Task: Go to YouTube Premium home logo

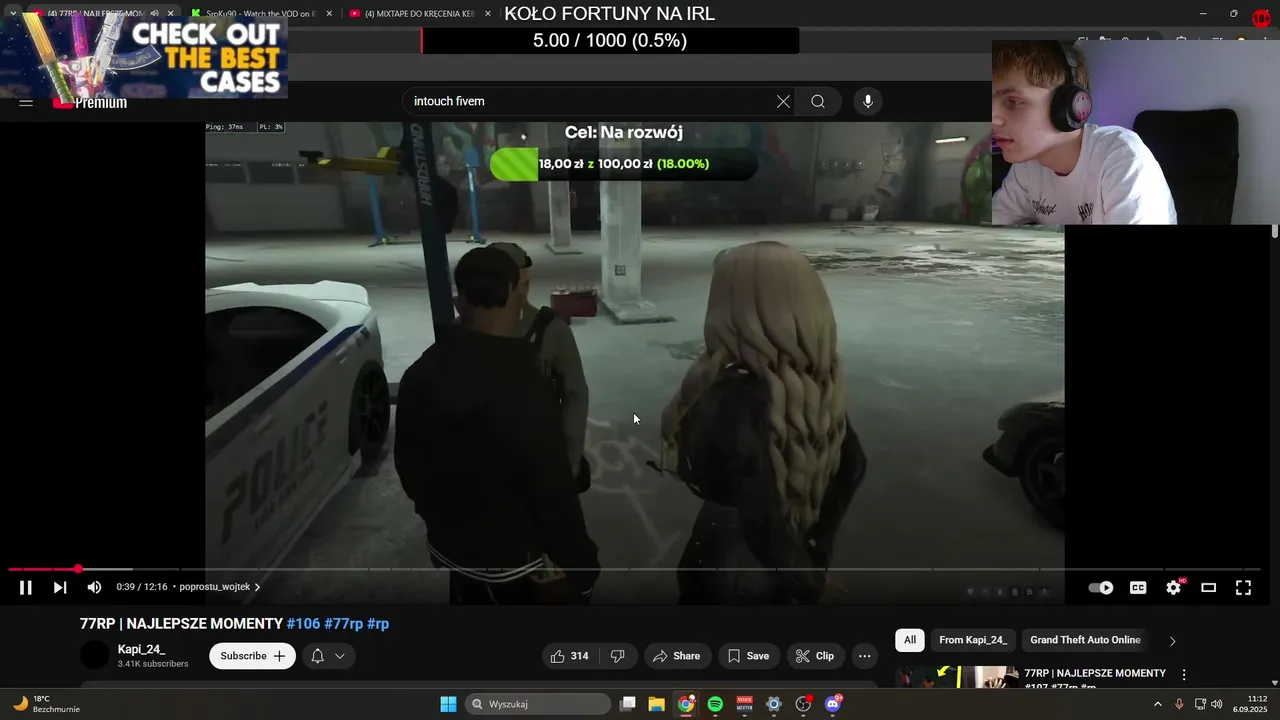Action: (x=90, y=102)
